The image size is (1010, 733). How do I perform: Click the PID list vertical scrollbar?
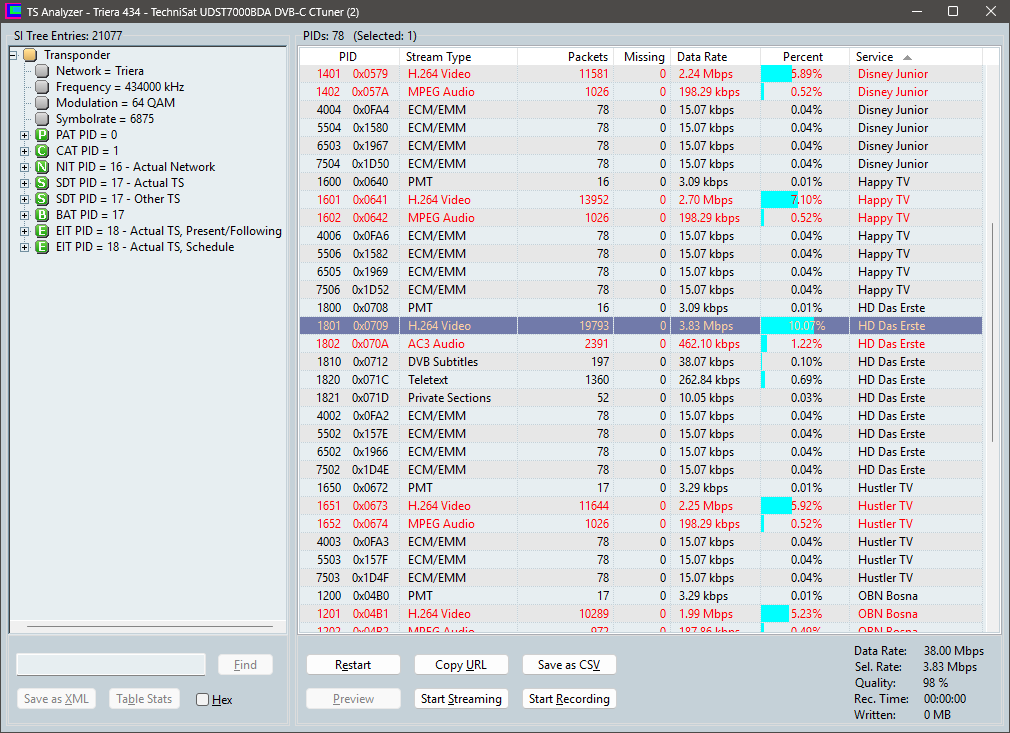(x=992, y=332)
